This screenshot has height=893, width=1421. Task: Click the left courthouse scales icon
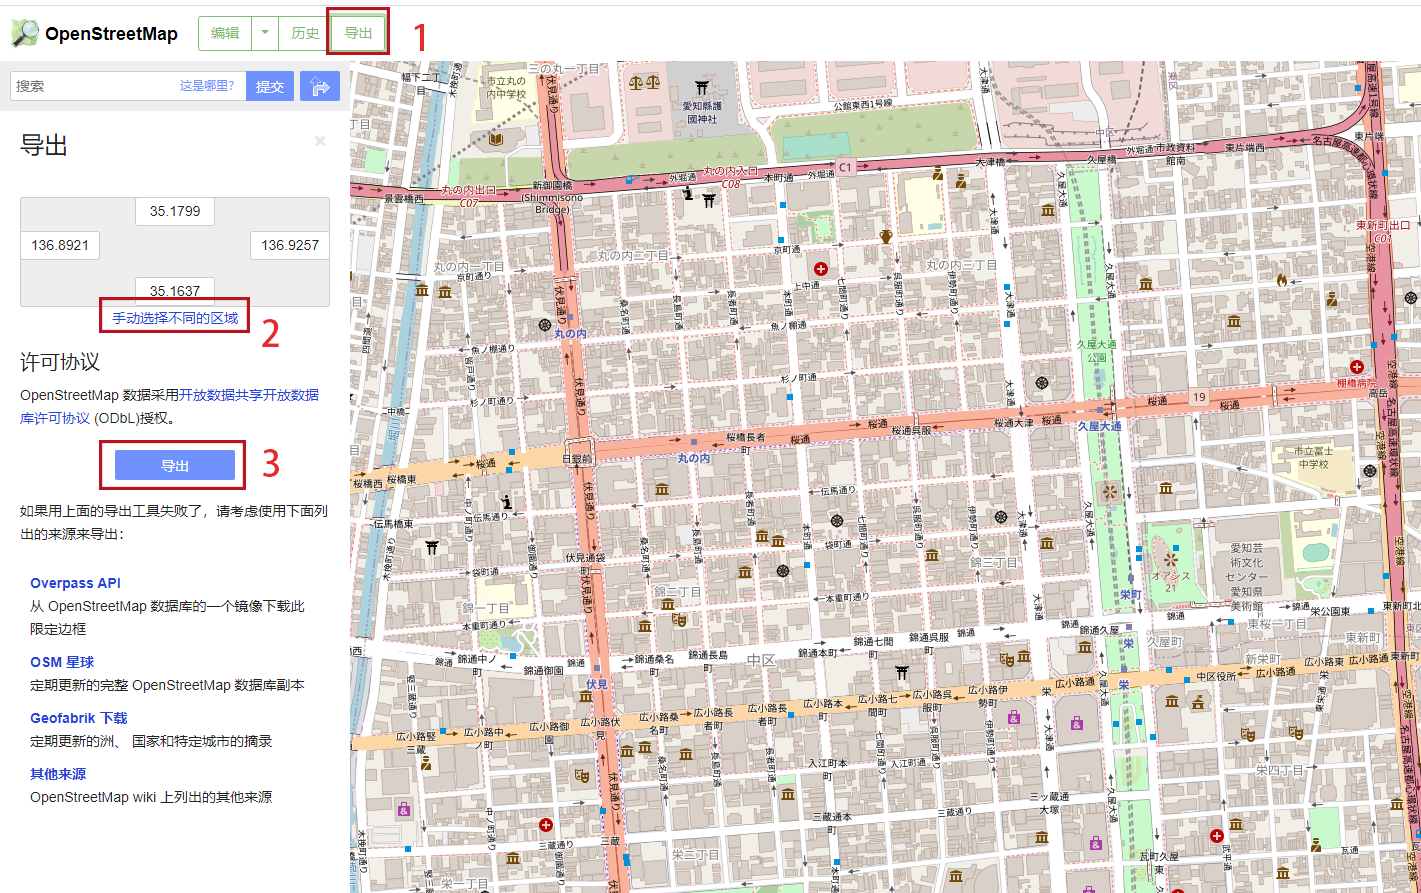pyautogui.click(x=636, y=82)
